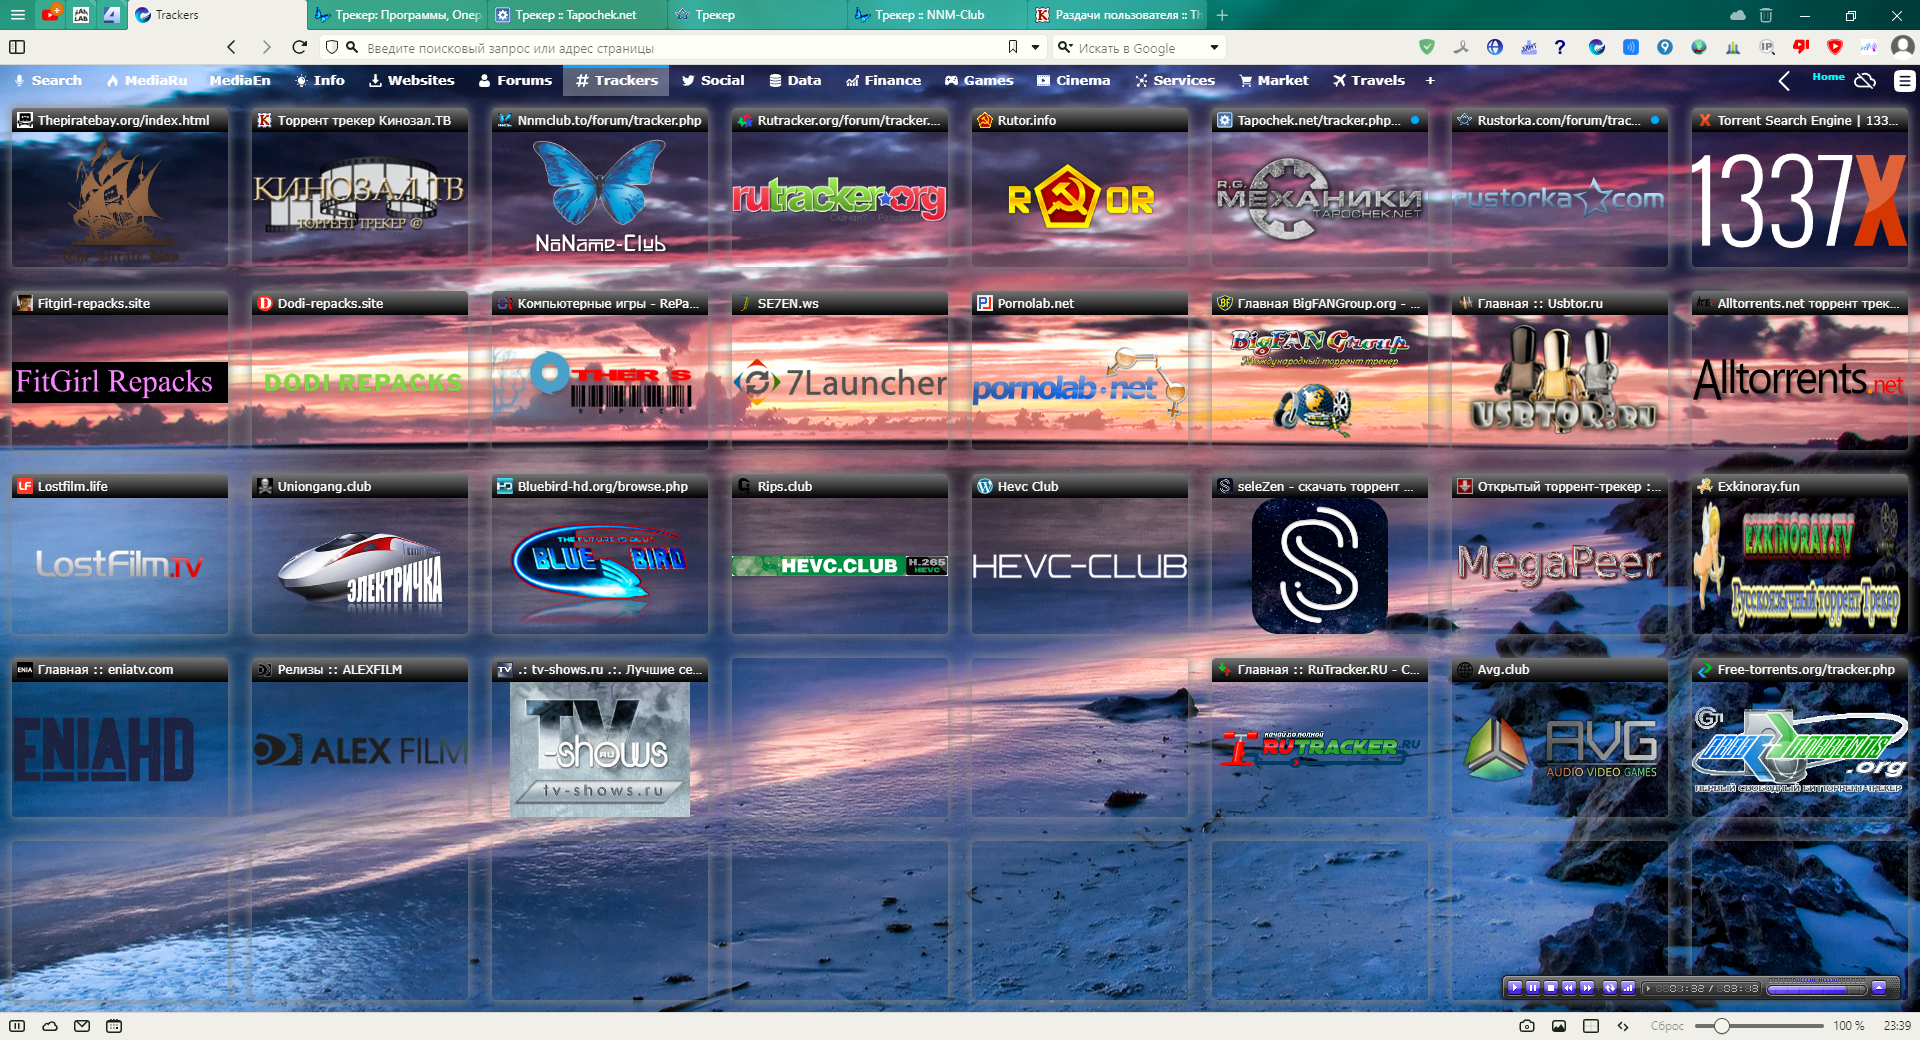Toggle repeat in the media player widget

pyautogui.click(x=1610, y=988)
